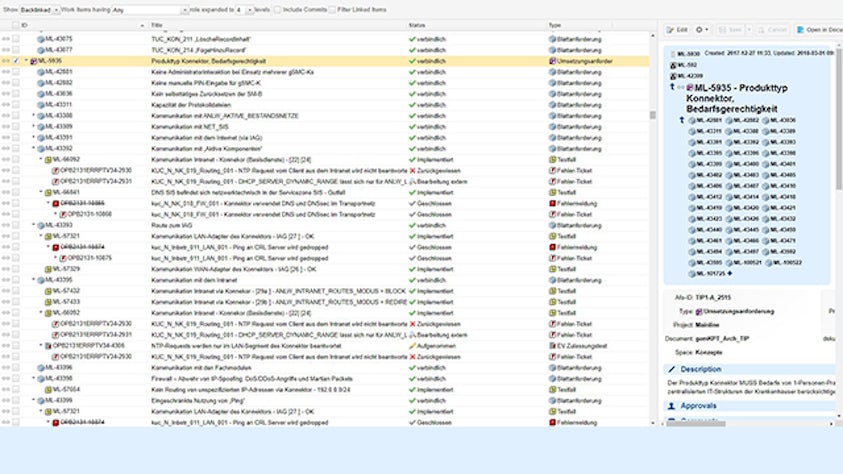This screenshot has height=474, width=843.
Task: Check the ML-57054 row checkbox
Action: [16, 390]
